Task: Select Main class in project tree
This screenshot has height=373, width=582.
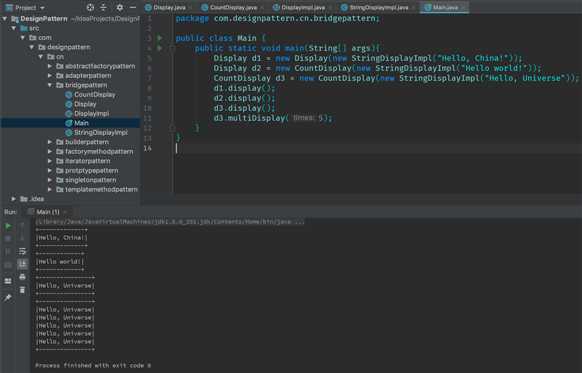Action: 81,123
